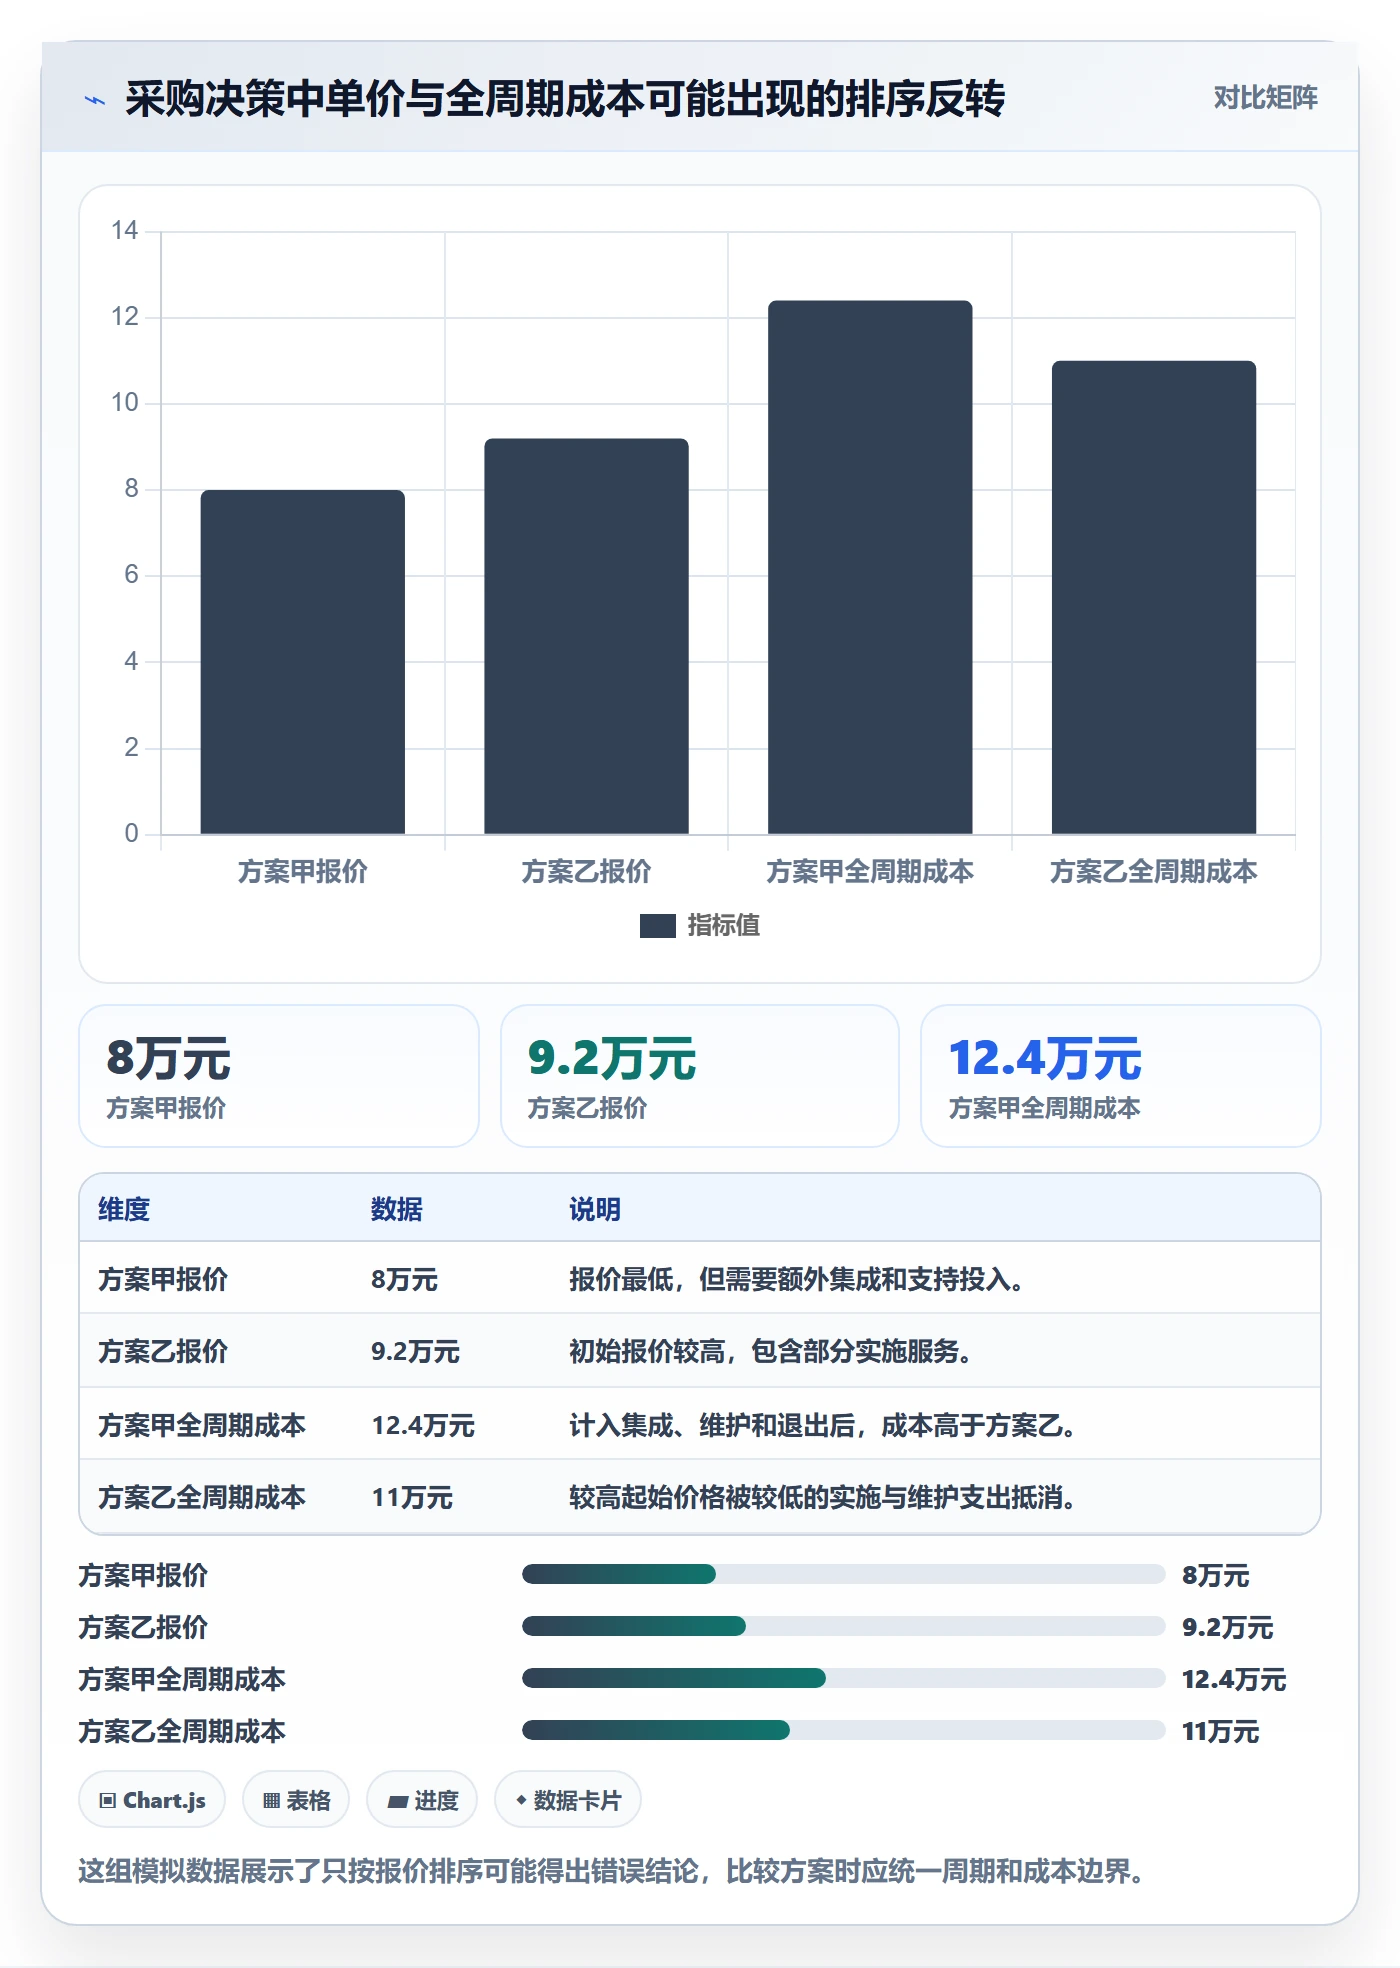Click table cell 9.2万元 in 方案乙报价 row

(x=416, y=1352)
